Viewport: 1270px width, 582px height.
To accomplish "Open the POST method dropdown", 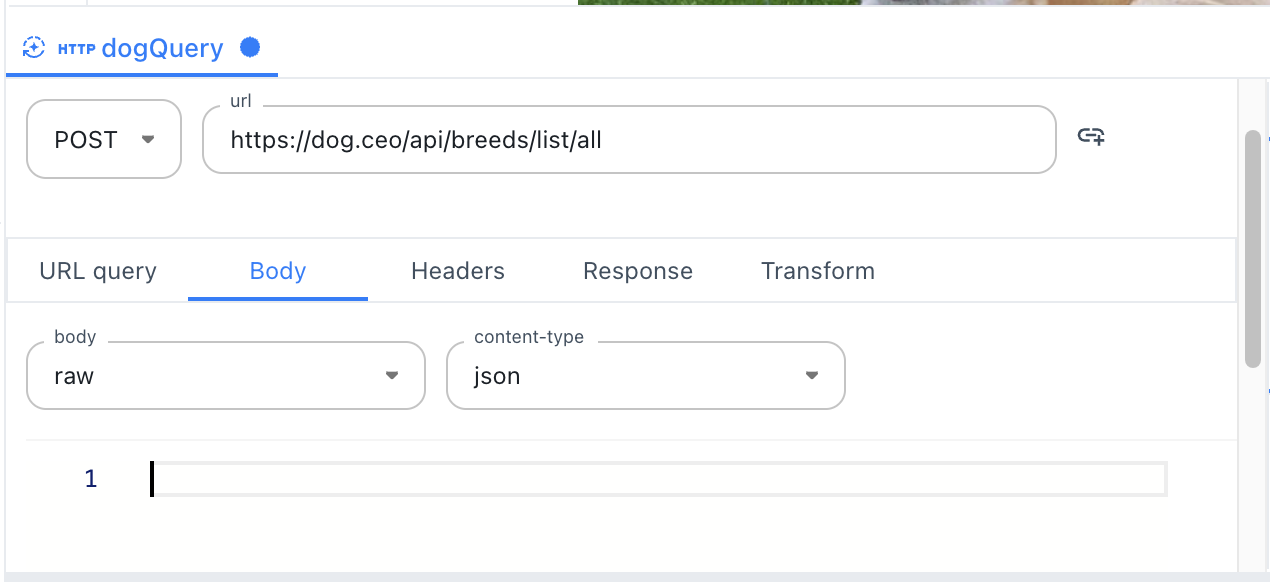I will pos(103,139).
